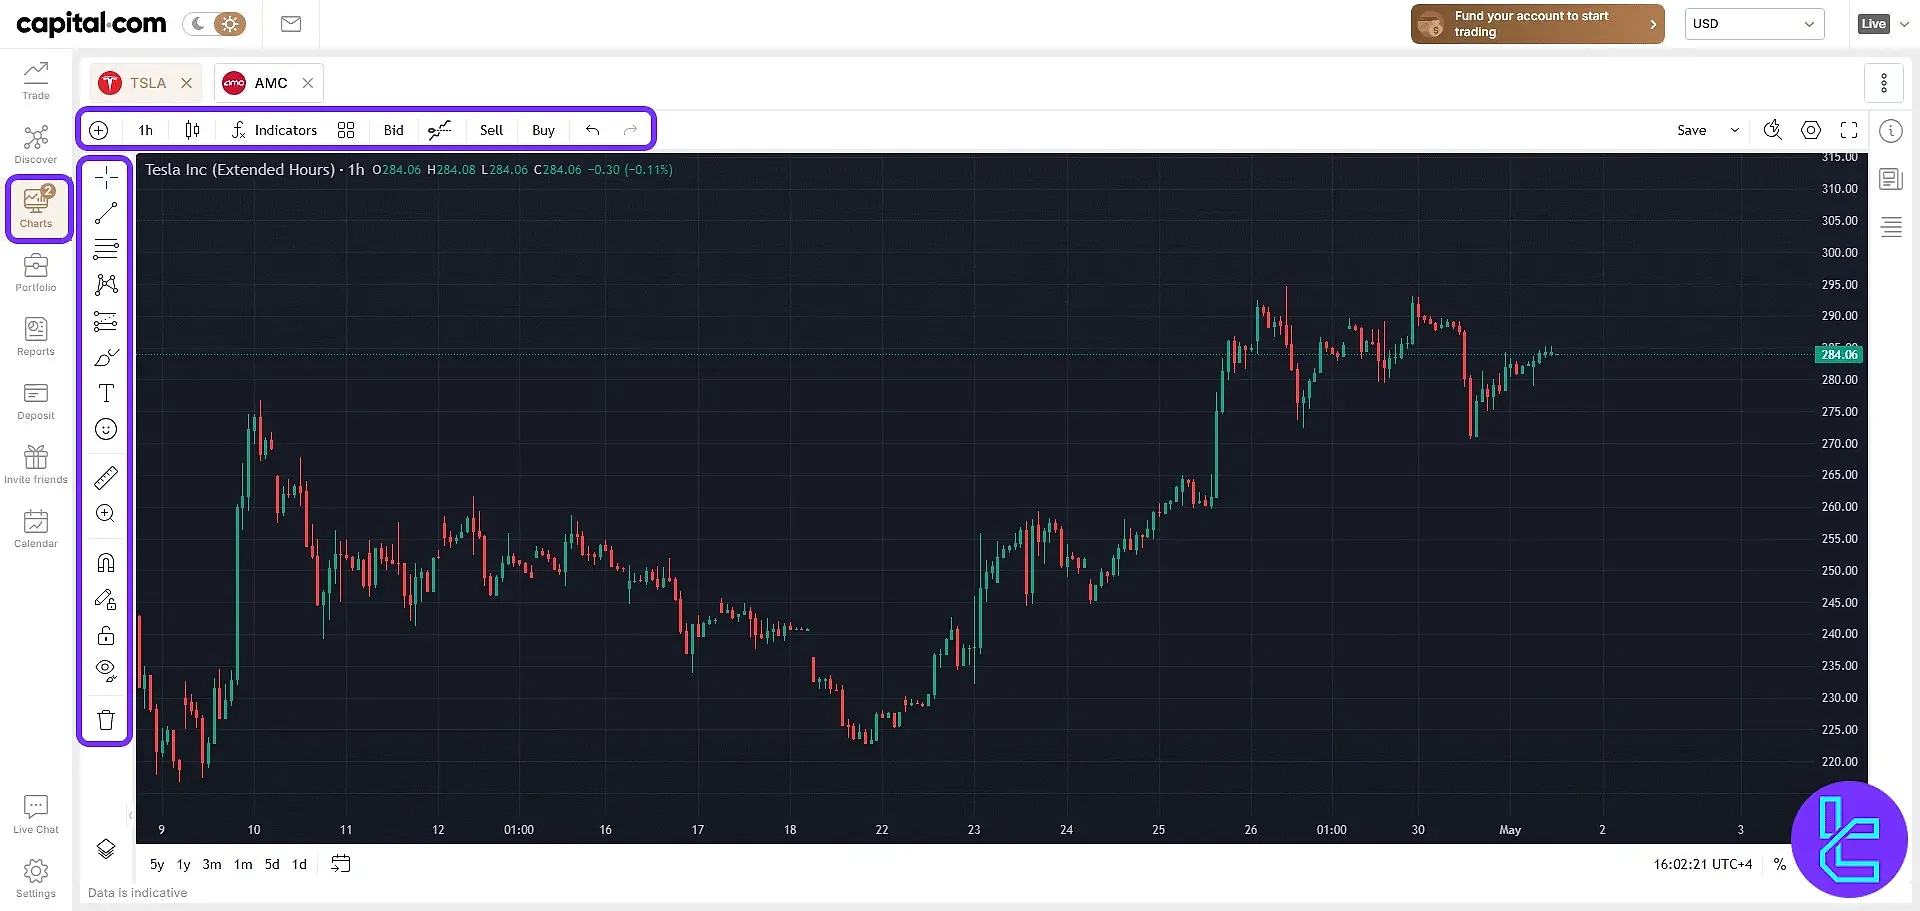Toggle the dark/light theme switch
The height and width of the screenshot is (911, 1920).
click(x=215, y=24)
